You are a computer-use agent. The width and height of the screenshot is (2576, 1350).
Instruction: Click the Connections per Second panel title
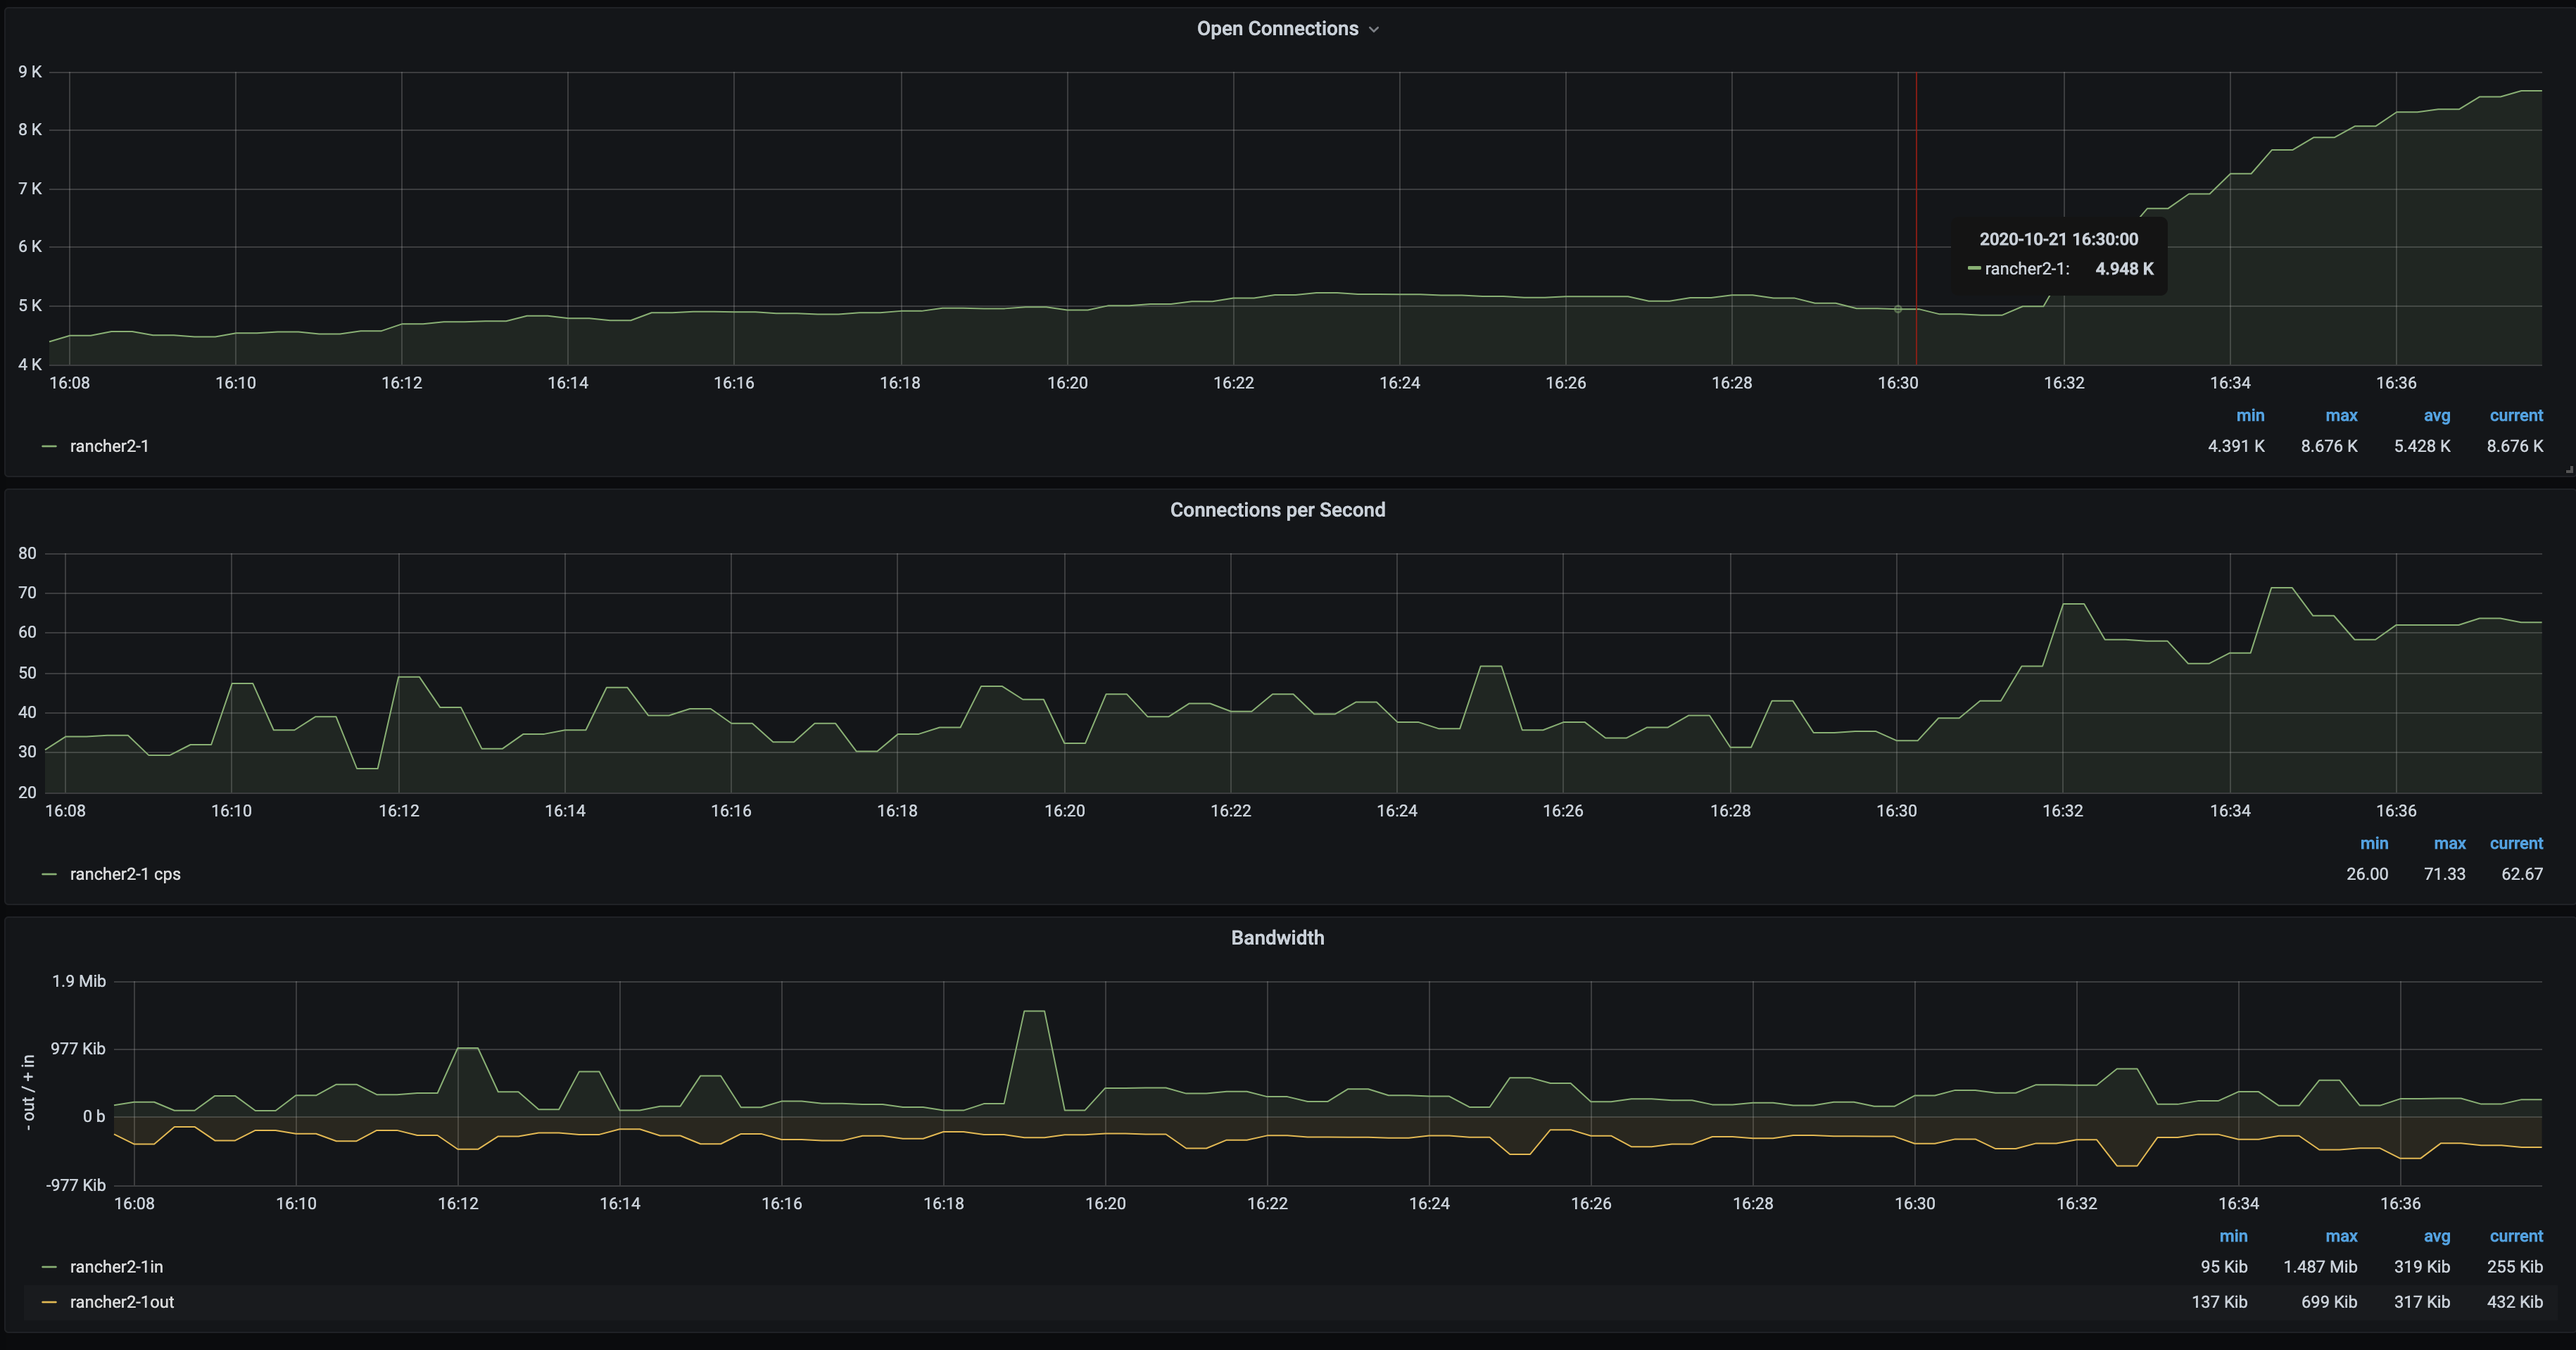[x=1277, y=510]
